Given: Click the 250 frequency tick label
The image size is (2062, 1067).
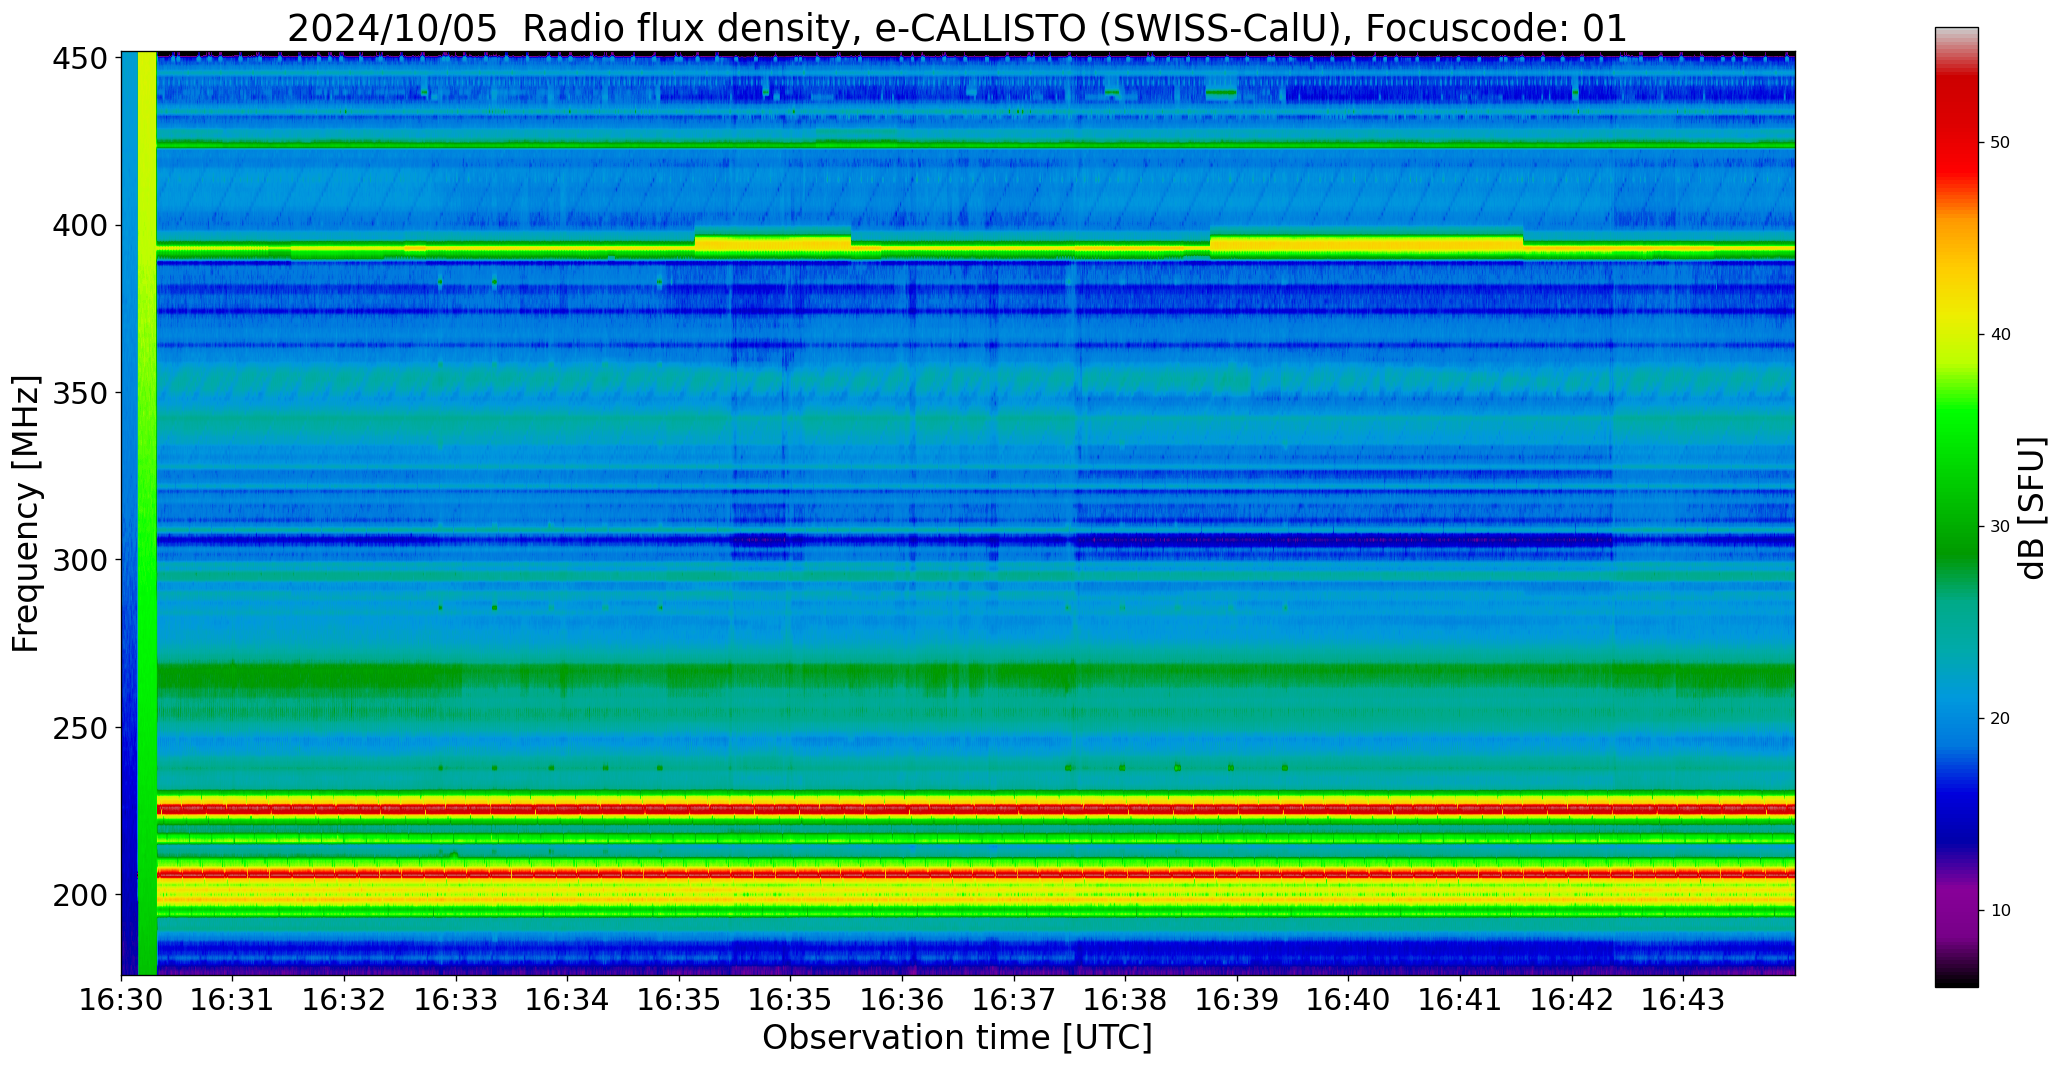Looking at the screenshot, I should (x=80, y=727).
